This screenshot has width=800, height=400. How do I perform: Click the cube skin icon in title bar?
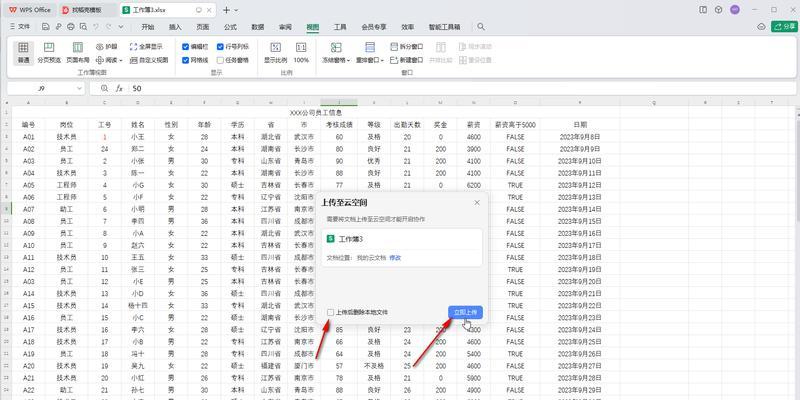718,10
